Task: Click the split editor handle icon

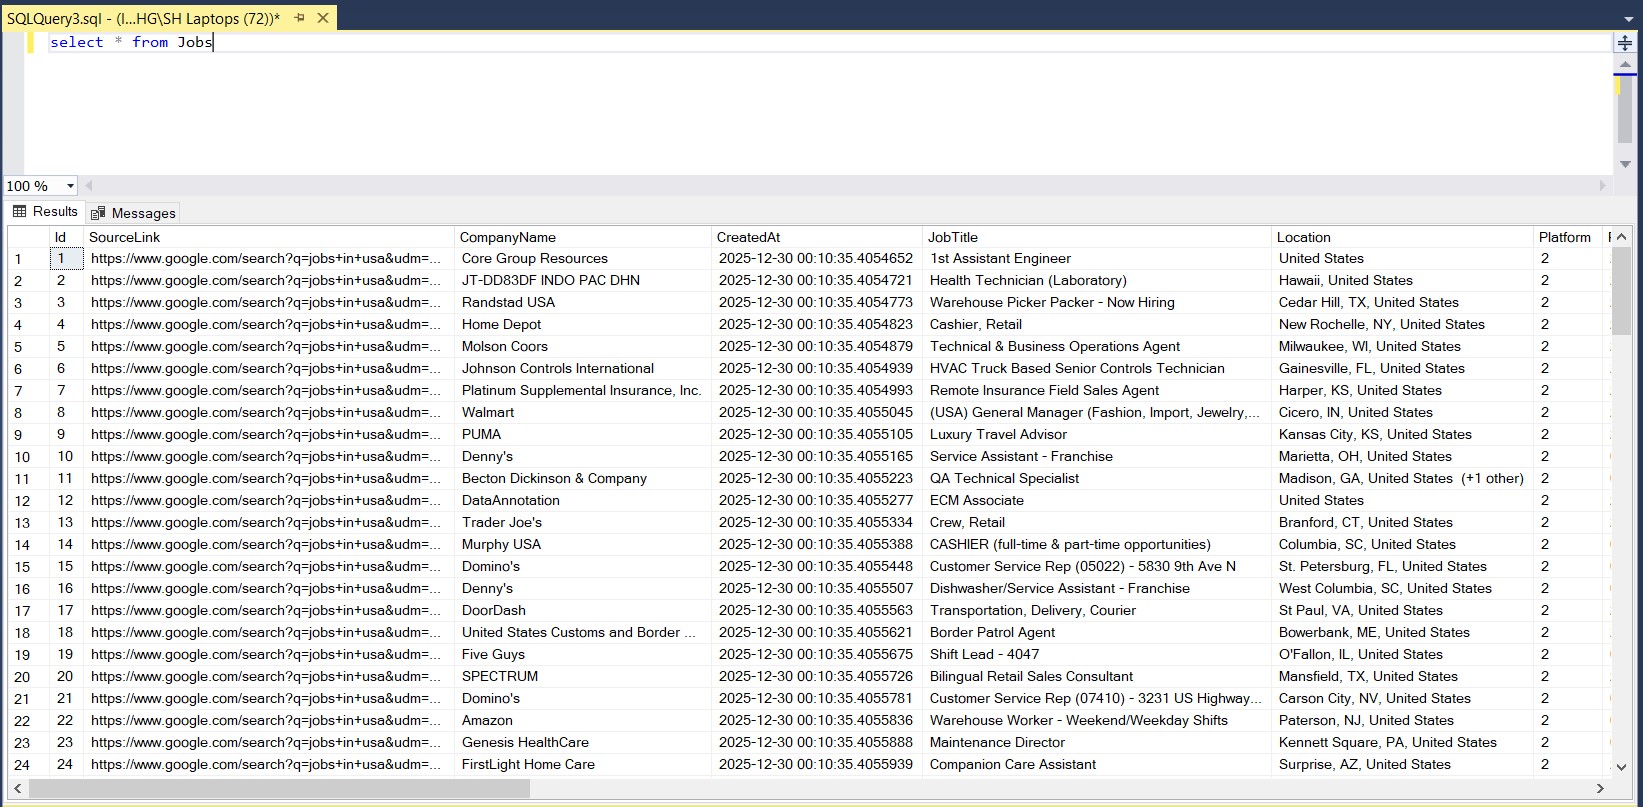Action: 1625,43
